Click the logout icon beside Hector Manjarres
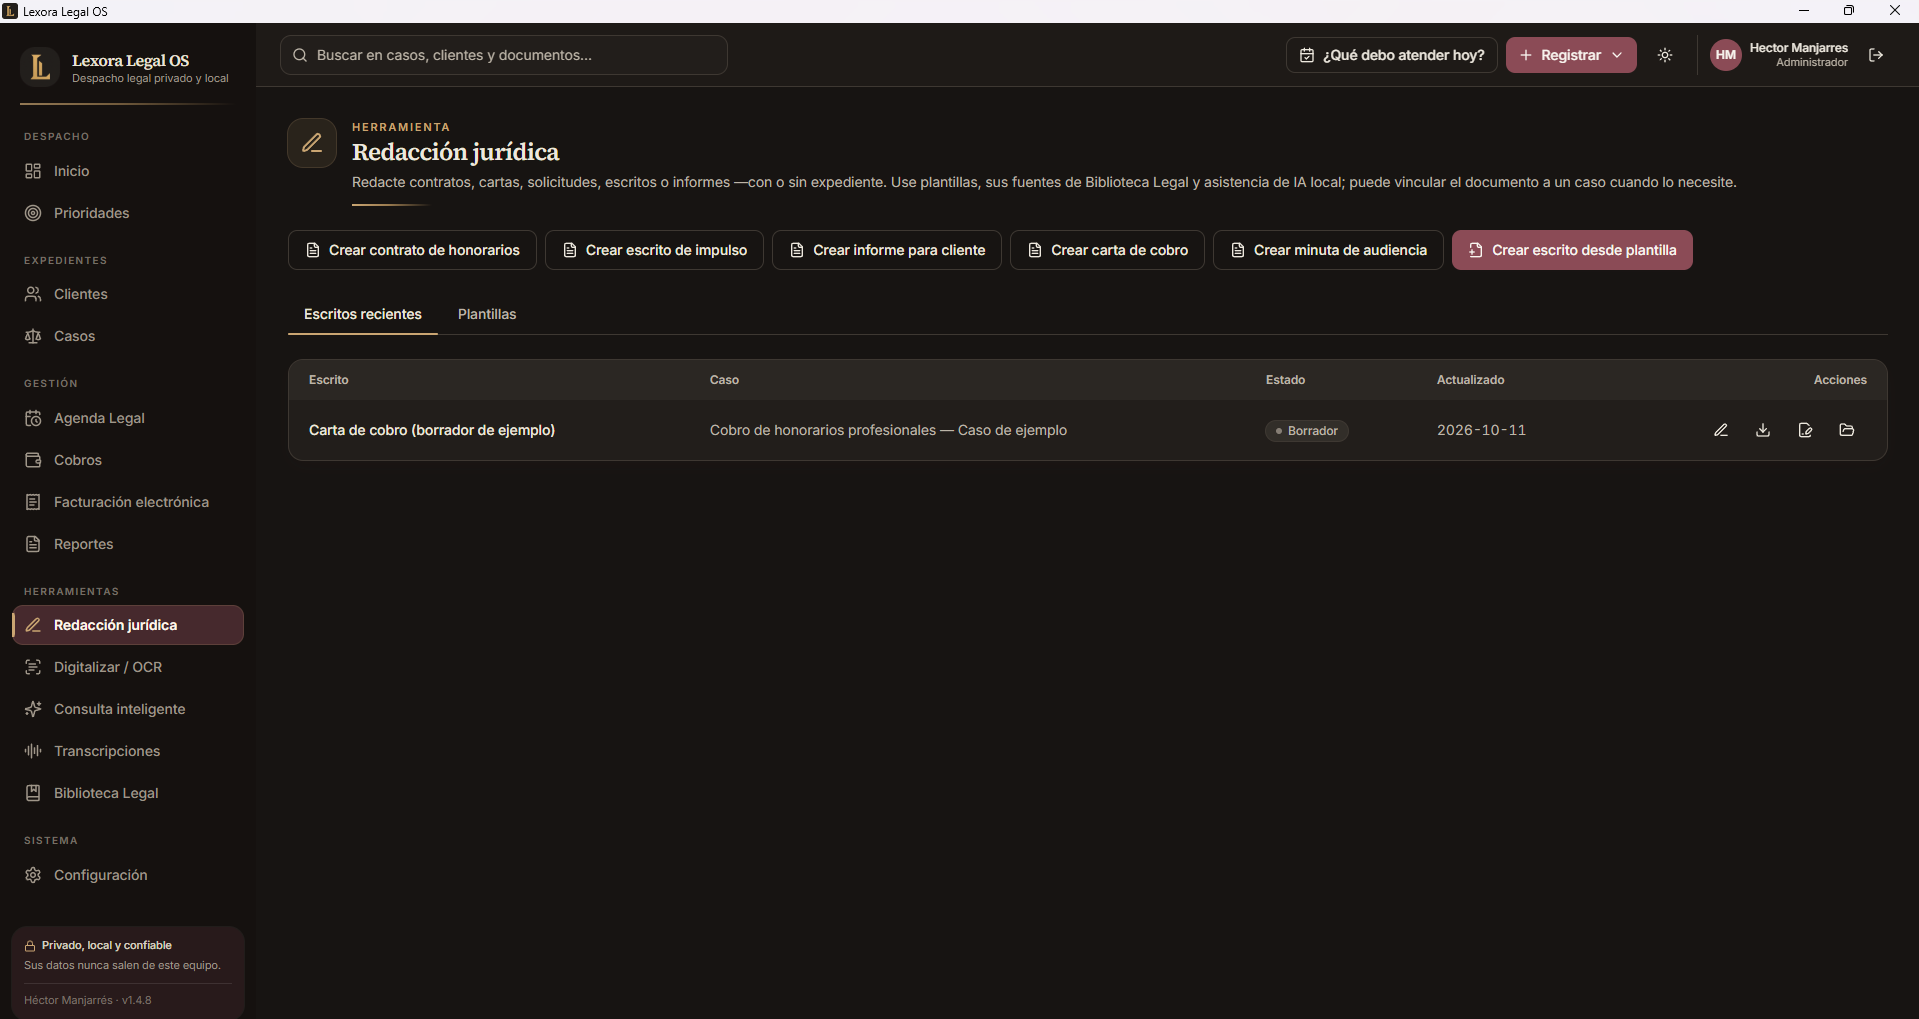This screenshot has width=1919, height=1019. [1876, 55]
